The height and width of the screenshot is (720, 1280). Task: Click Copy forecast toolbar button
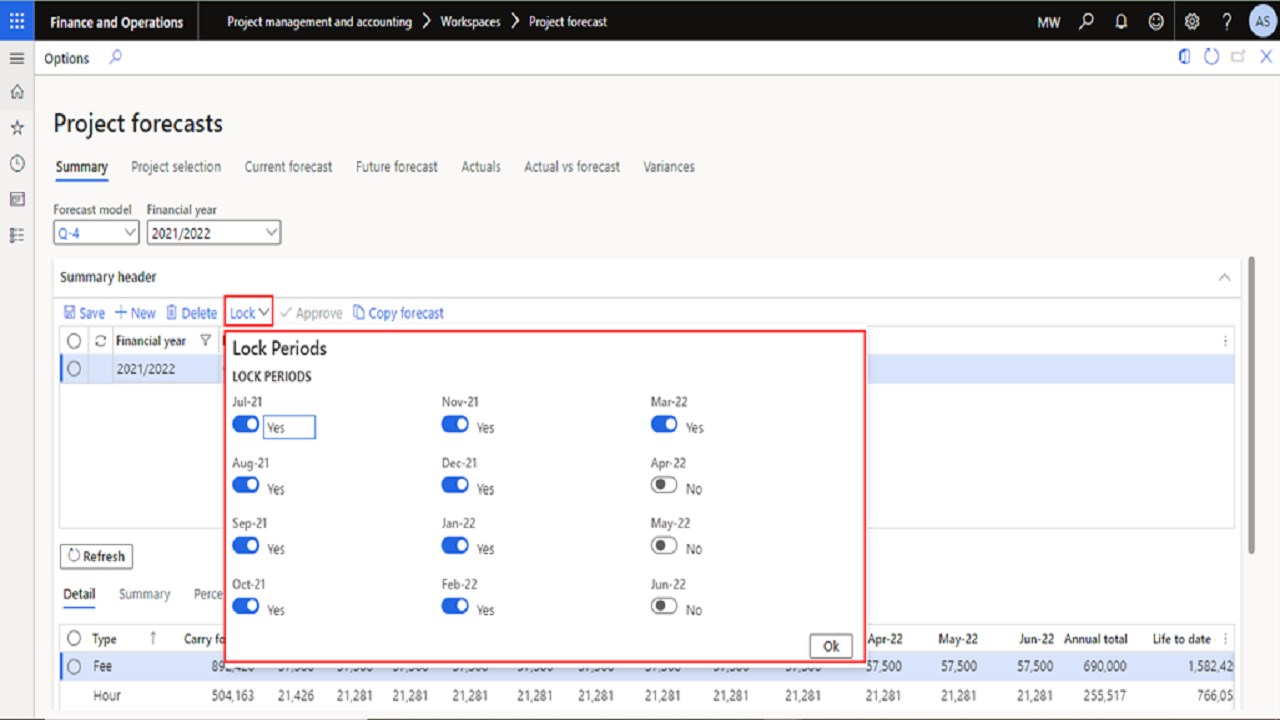coord(398,313)
